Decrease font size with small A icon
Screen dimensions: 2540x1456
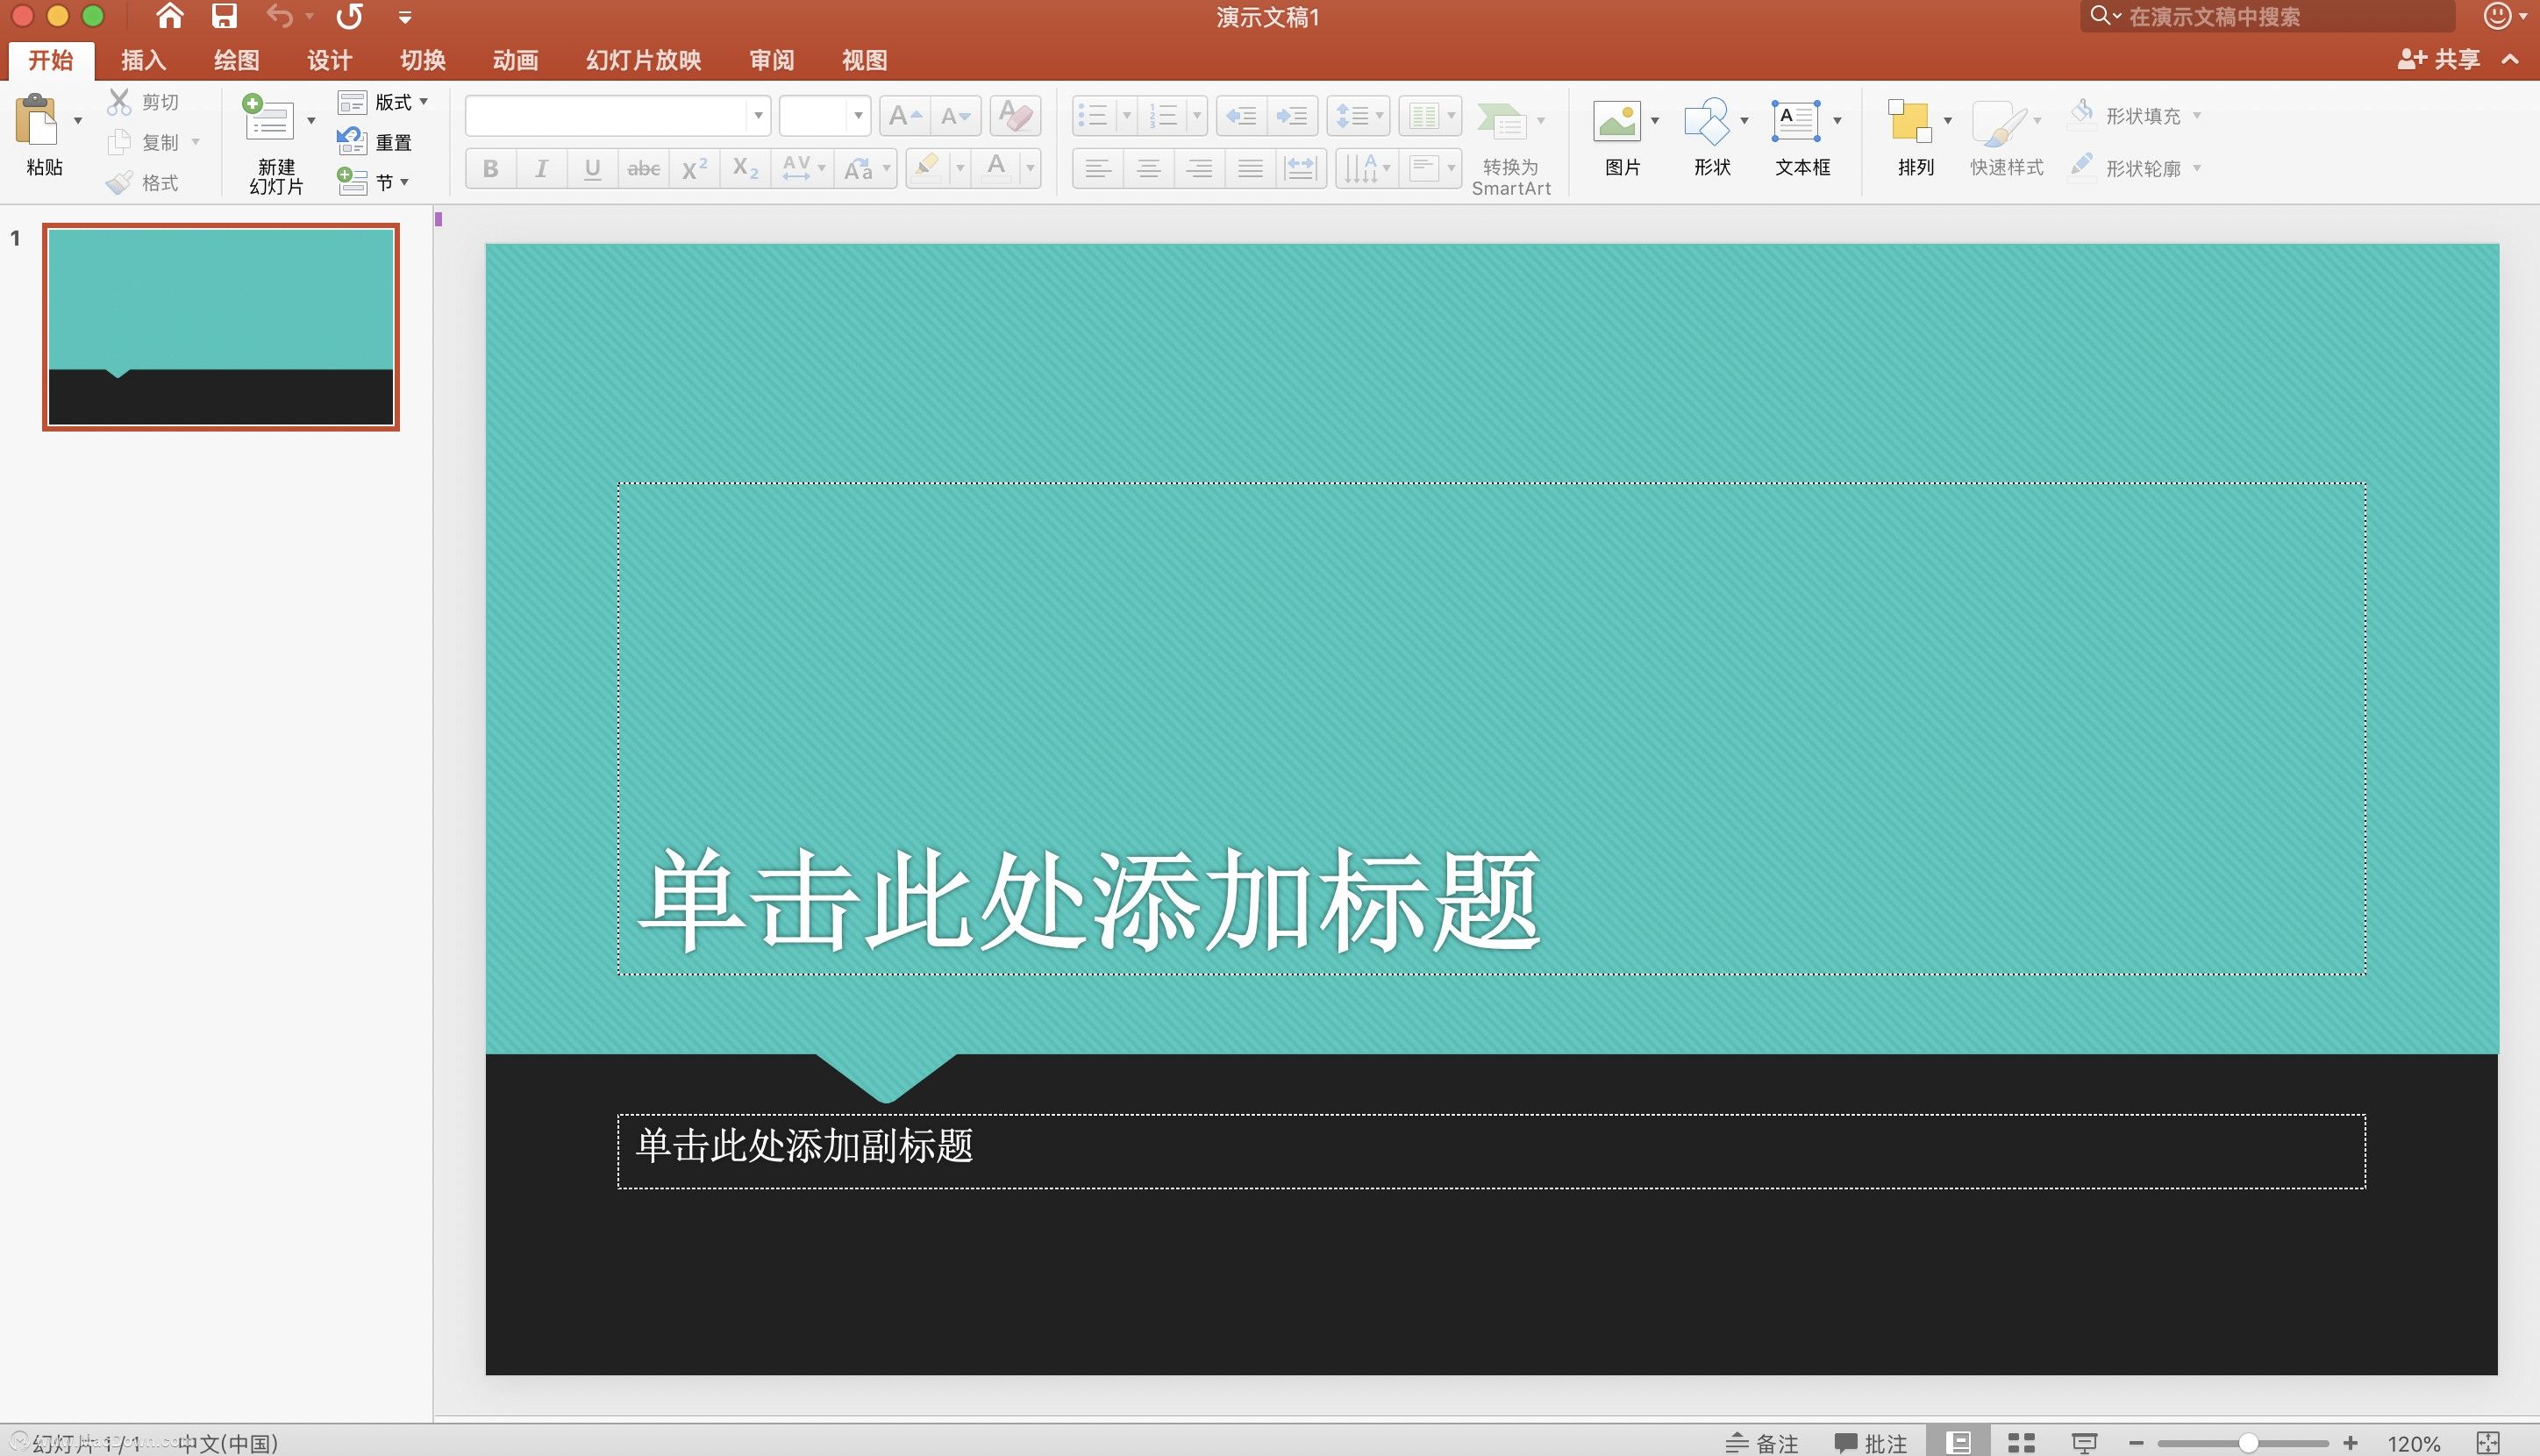[956, 116]
